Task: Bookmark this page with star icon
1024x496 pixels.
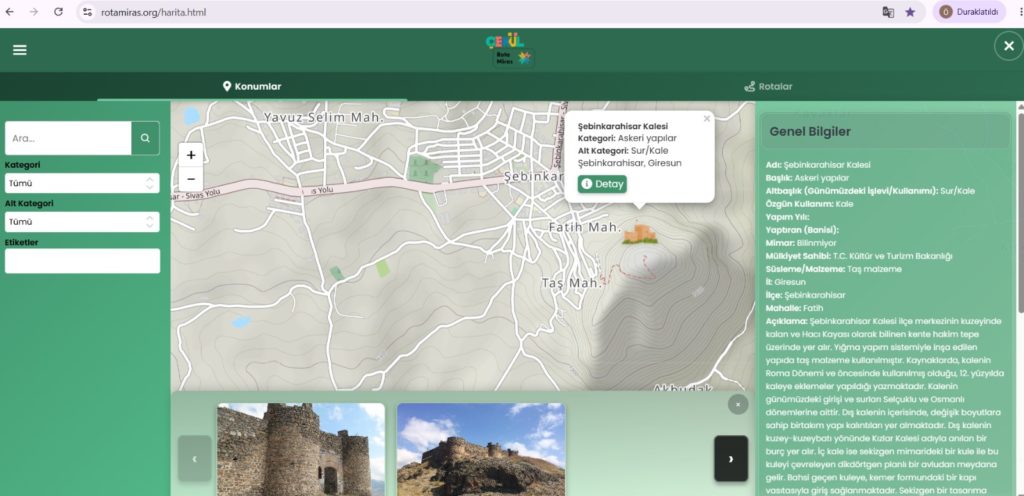Action: [910, 12]
